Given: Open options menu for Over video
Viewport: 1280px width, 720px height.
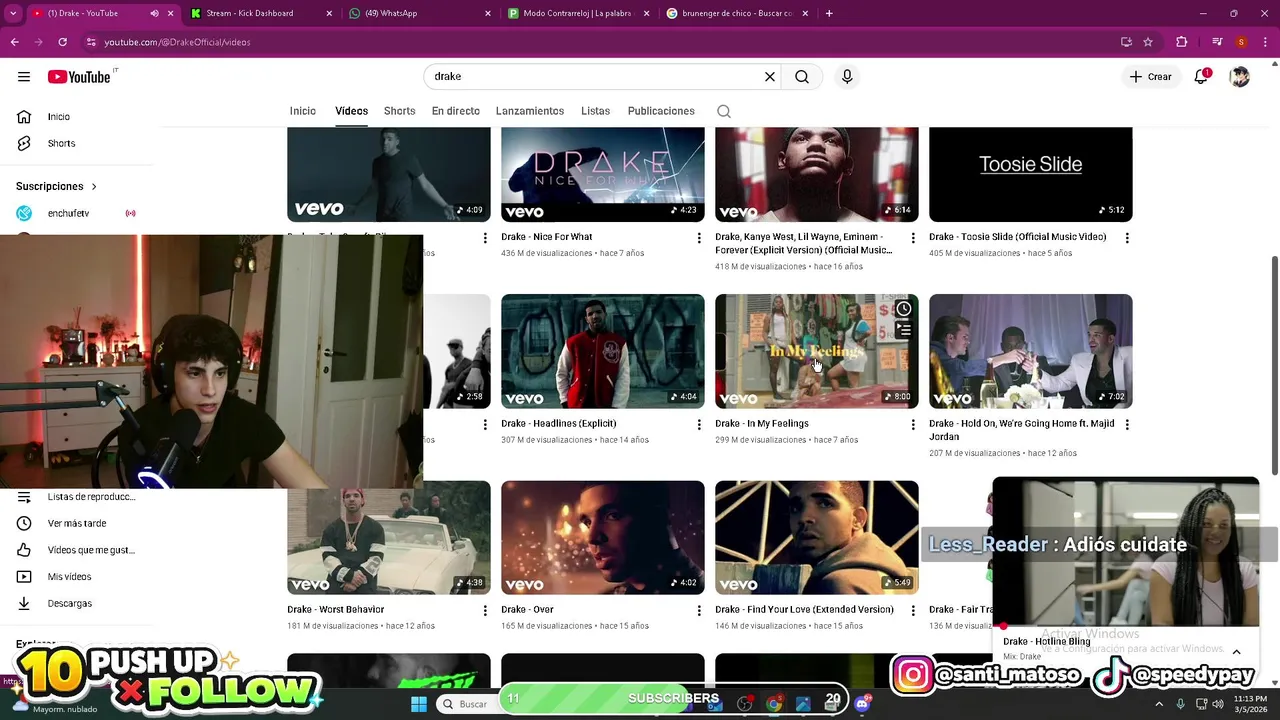Looking at the screenshot, I should point(699,610).
